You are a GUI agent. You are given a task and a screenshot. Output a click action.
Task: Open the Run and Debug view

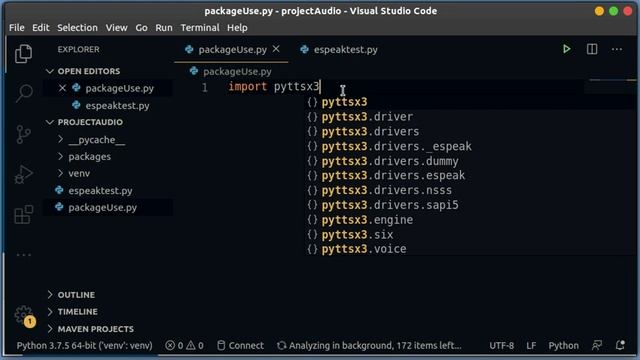coord(23,174)
